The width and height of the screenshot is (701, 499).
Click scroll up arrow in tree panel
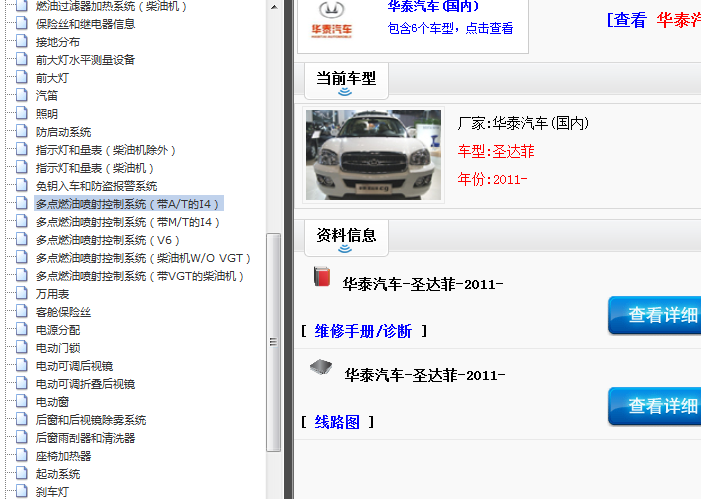[274, 7]
